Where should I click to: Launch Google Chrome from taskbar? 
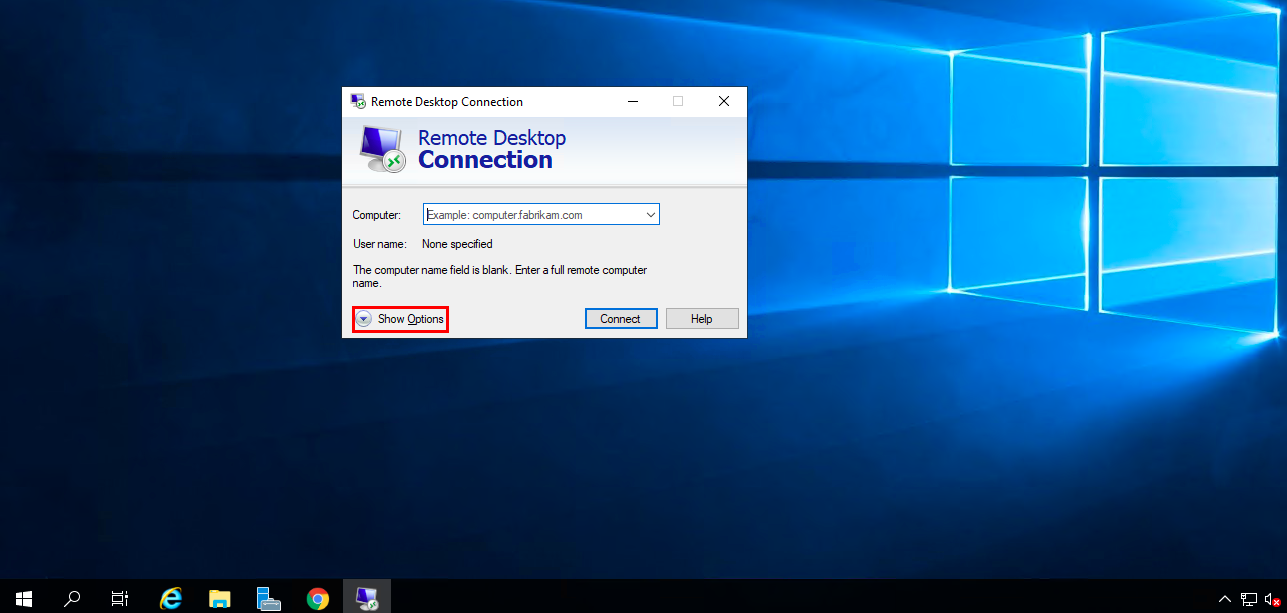tap(318, 599)
